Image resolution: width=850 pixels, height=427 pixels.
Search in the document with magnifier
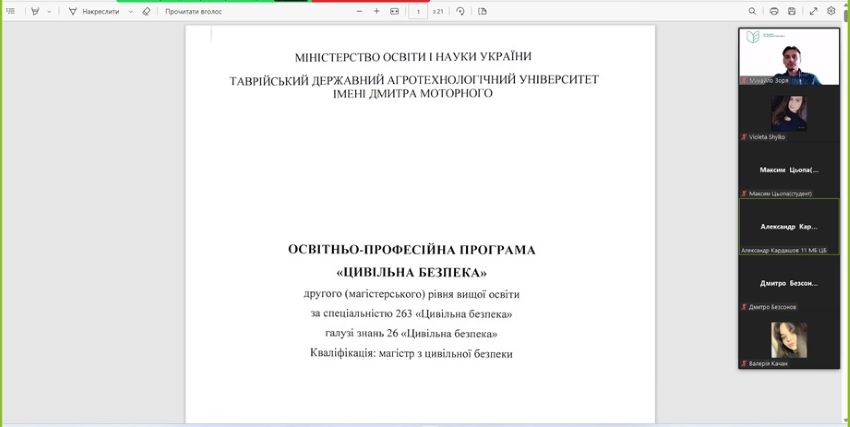(752, 11)
